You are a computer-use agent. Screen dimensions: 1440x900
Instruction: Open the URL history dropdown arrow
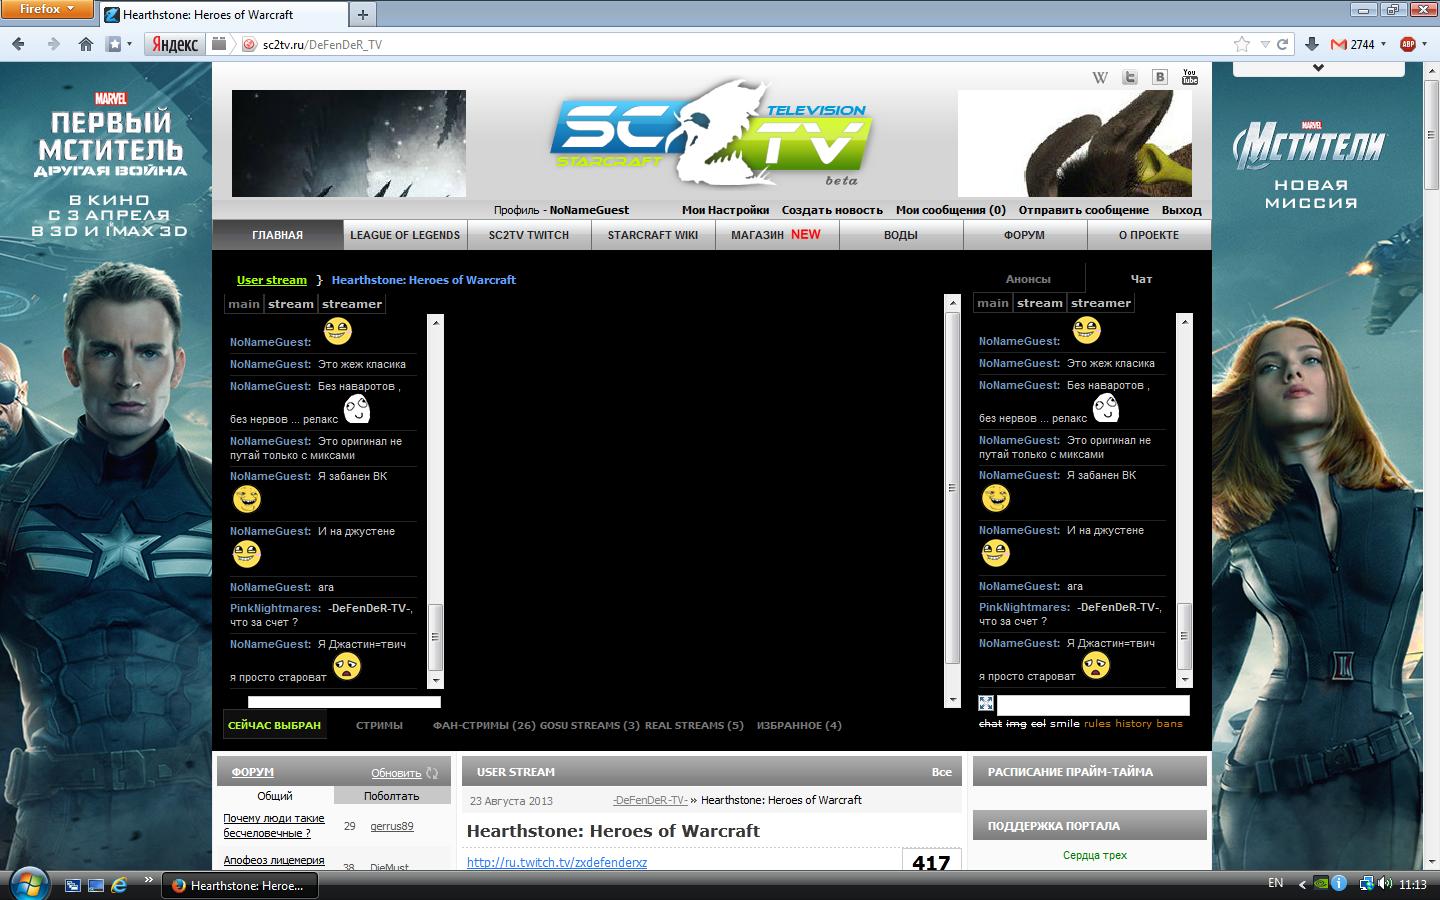(1265, 44)
